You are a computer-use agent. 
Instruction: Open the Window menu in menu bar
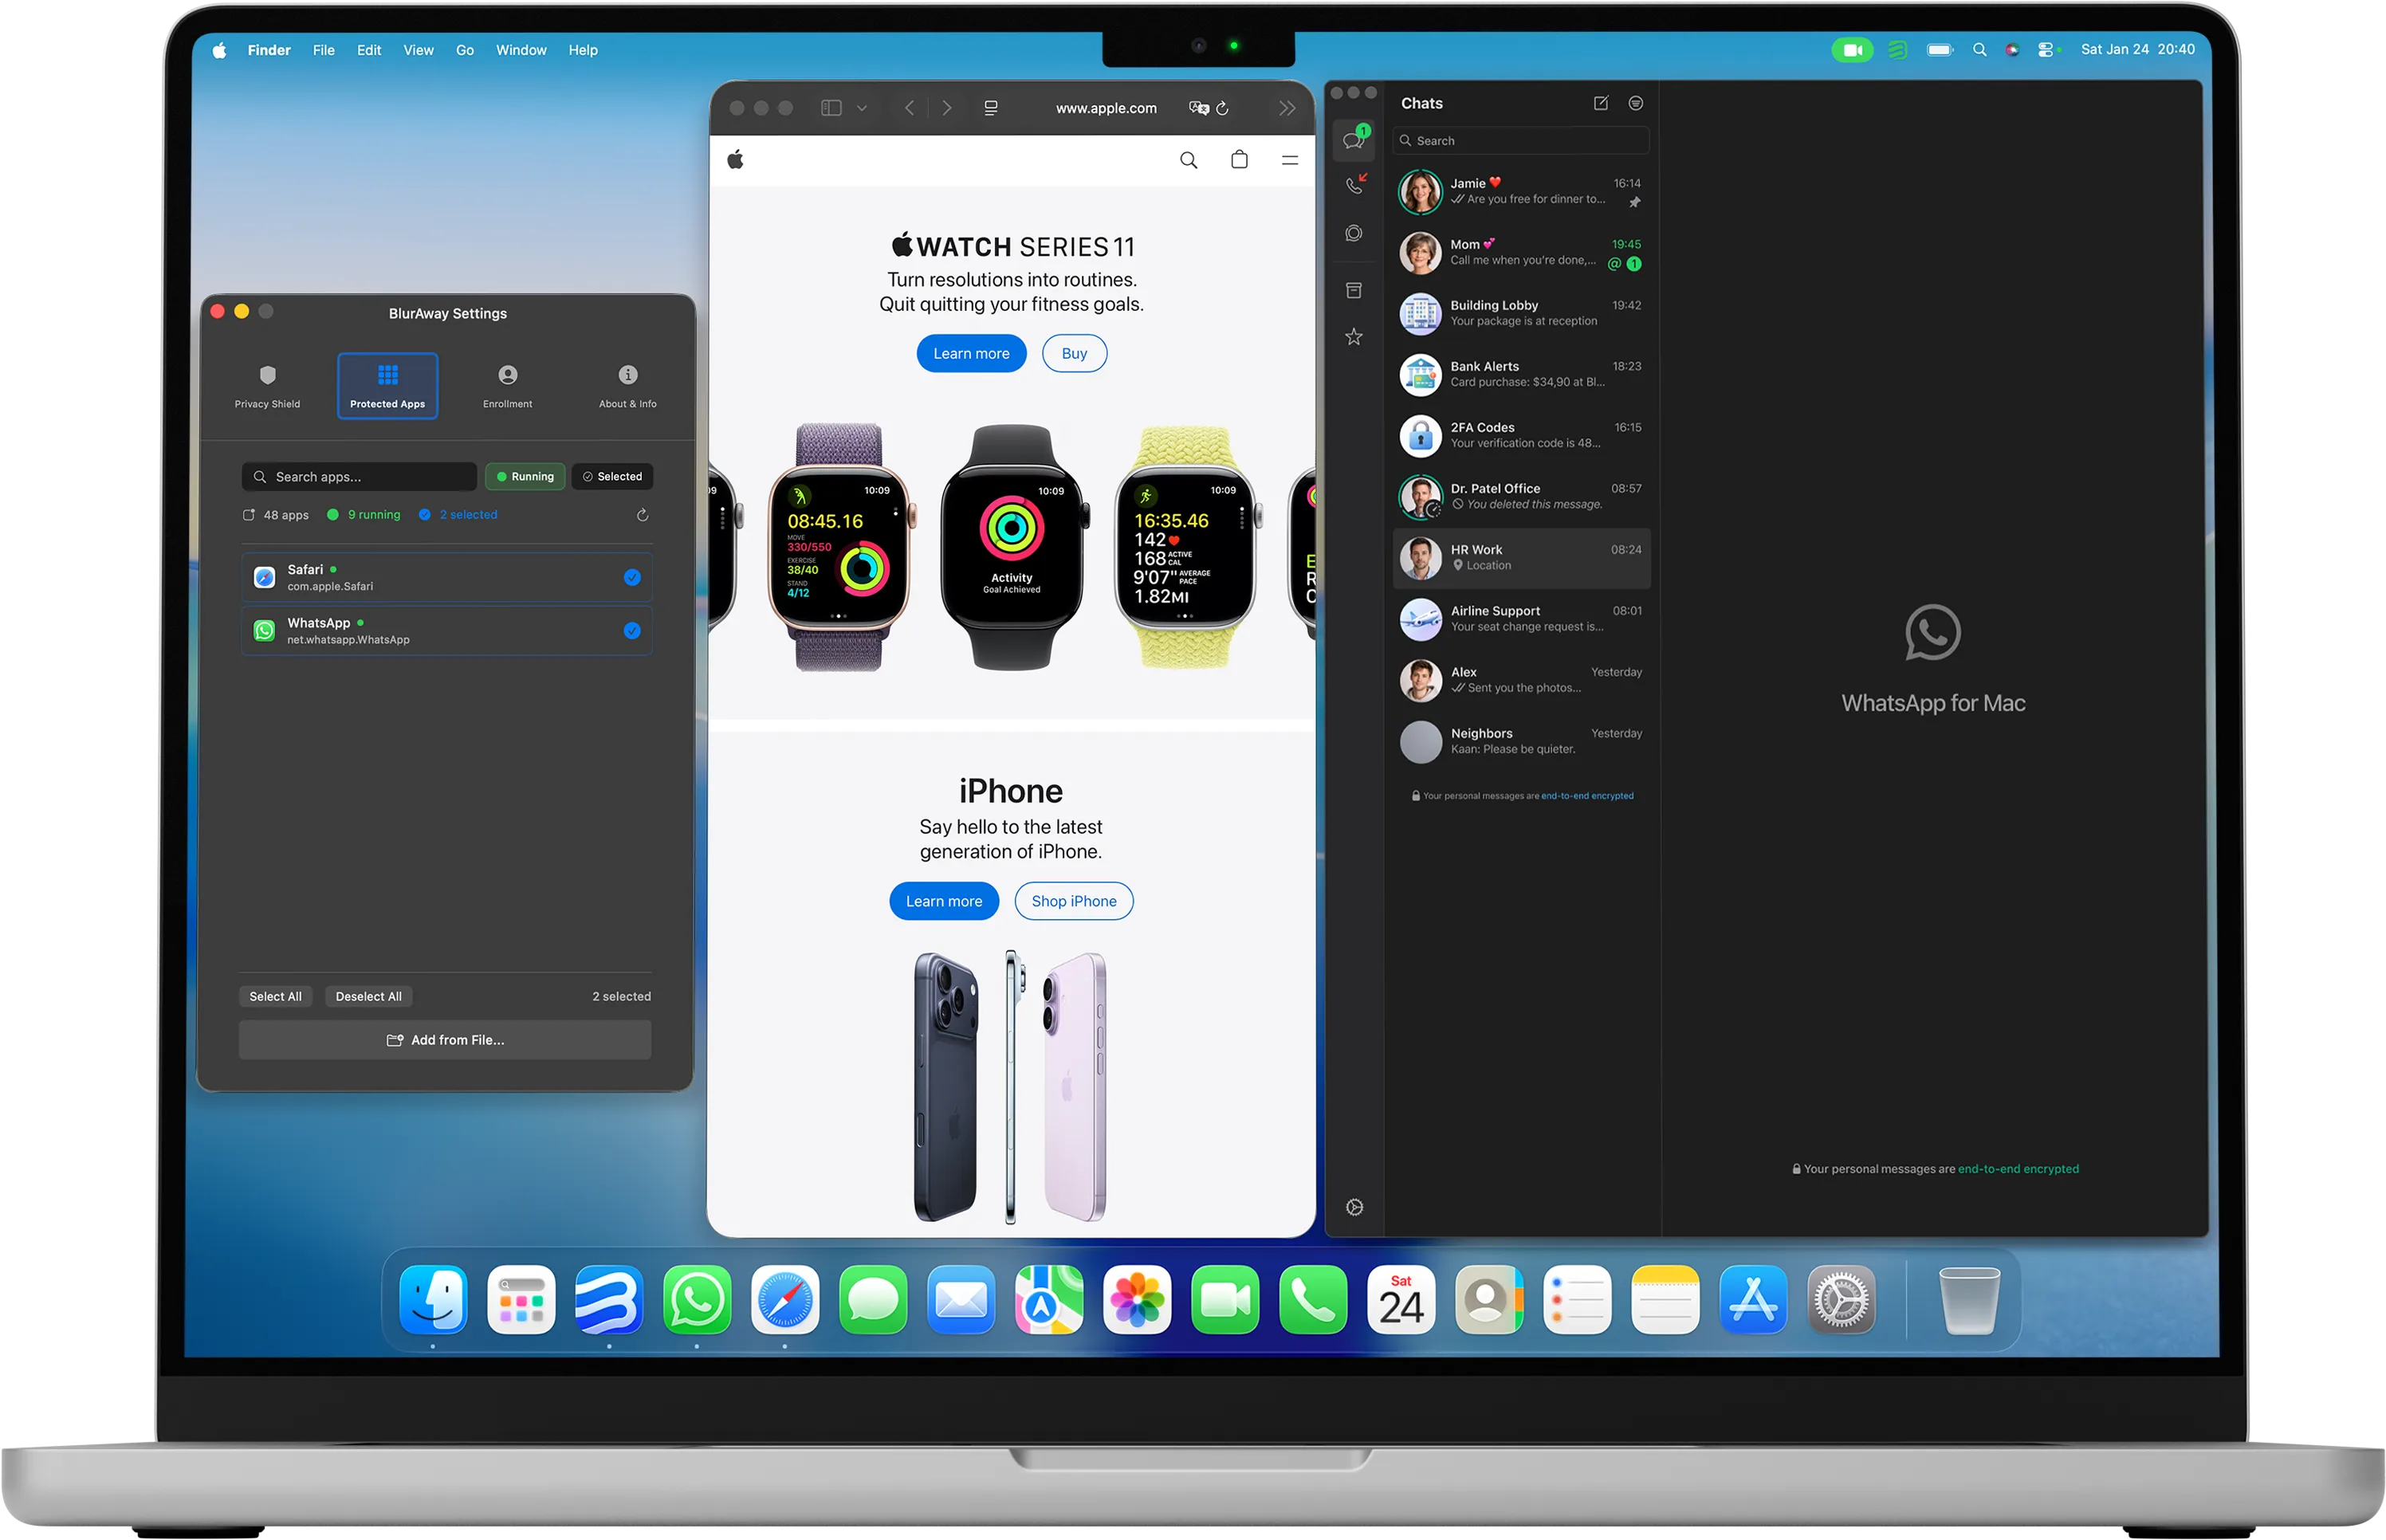tap(521, 50)
